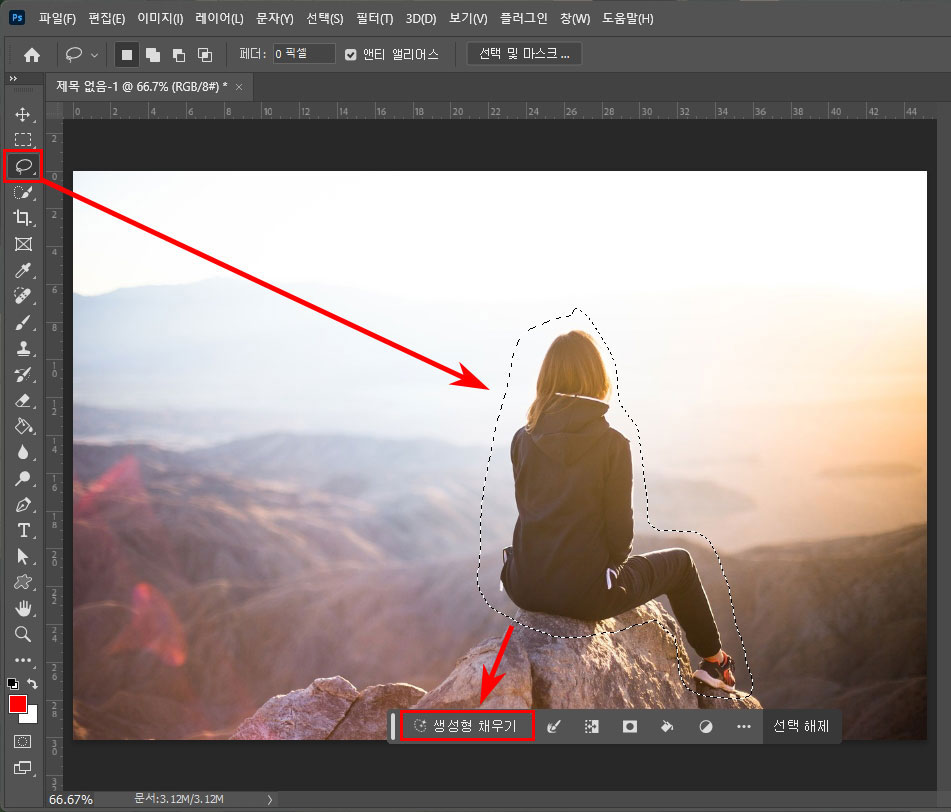Image resolution: width=951 pixels, height=812 pixels.
Task: Select the History Brush tool
Action: pyautogui.click(x=23, y=374)
